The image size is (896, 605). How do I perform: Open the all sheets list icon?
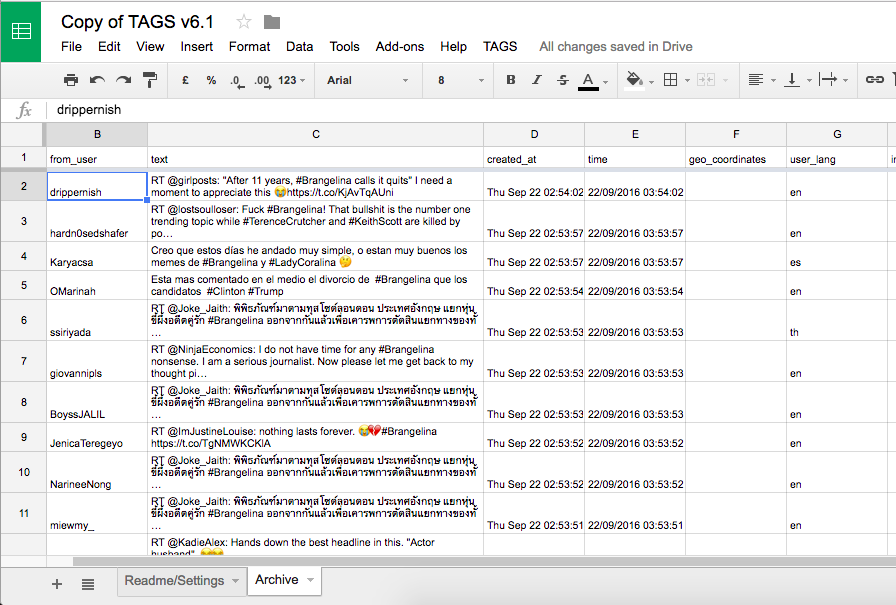pos(87,584)
